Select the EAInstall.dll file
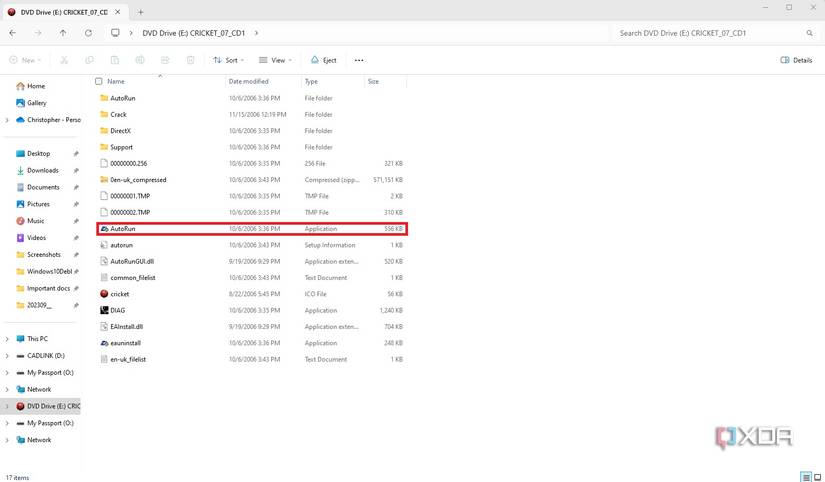 (x=252, y=327)
